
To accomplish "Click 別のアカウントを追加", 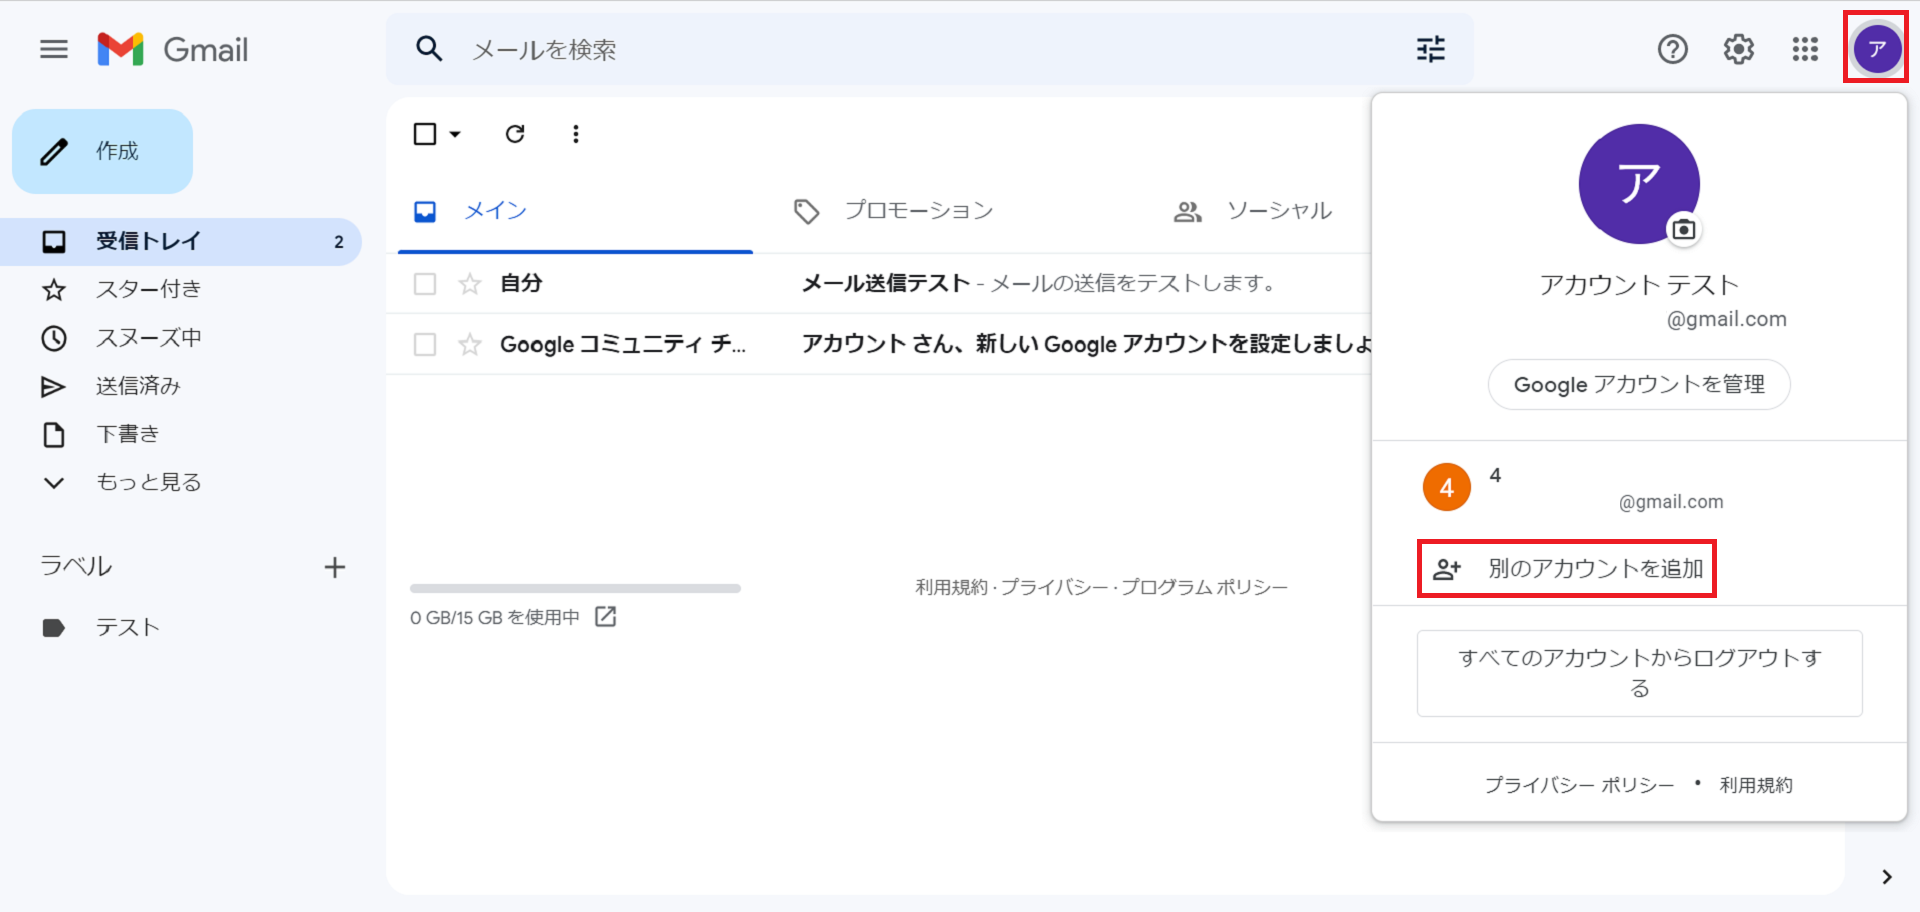I will pos(1567,569).
